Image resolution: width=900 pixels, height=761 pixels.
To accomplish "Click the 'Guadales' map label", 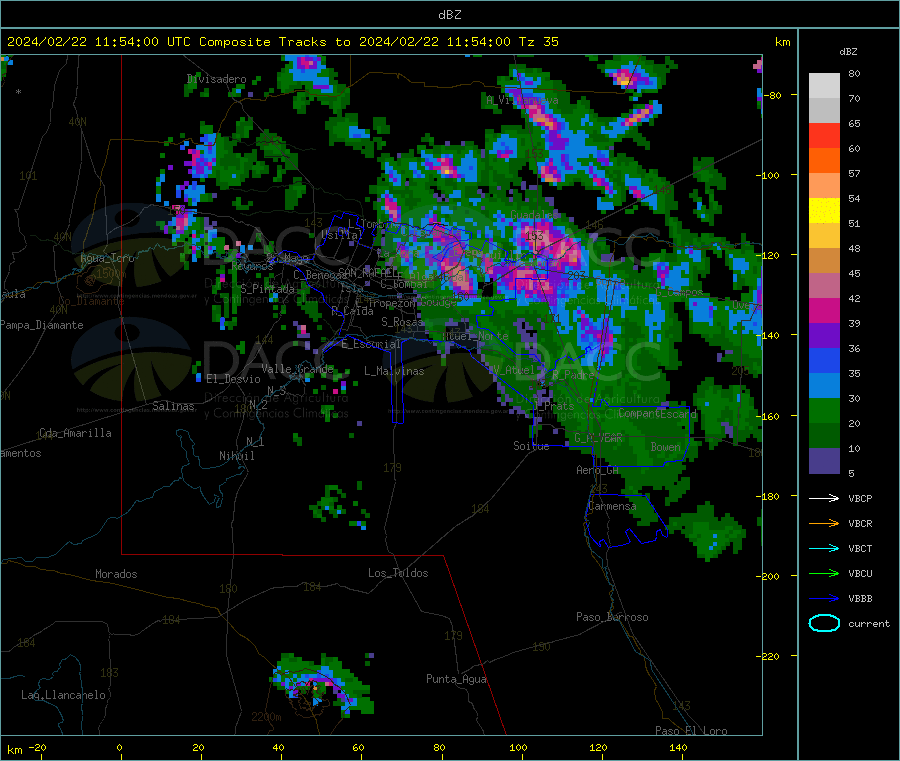I will pos(534,215).
